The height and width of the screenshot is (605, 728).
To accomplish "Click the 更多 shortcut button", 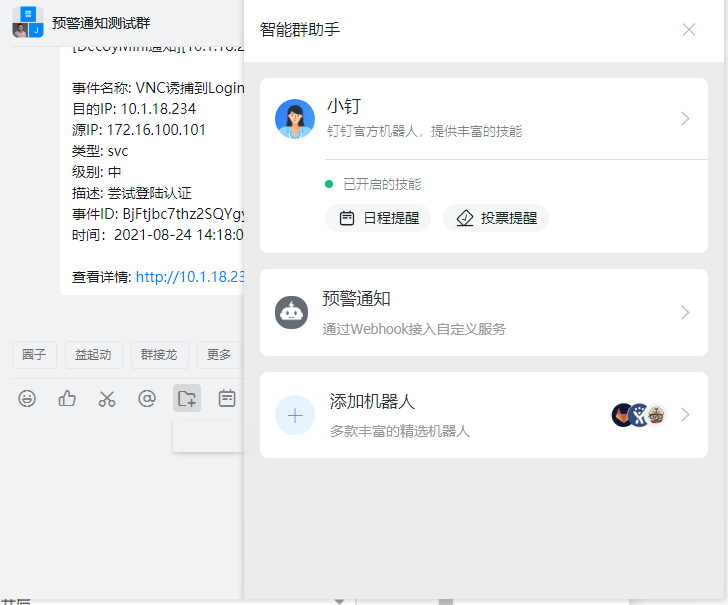I will 219,354.
